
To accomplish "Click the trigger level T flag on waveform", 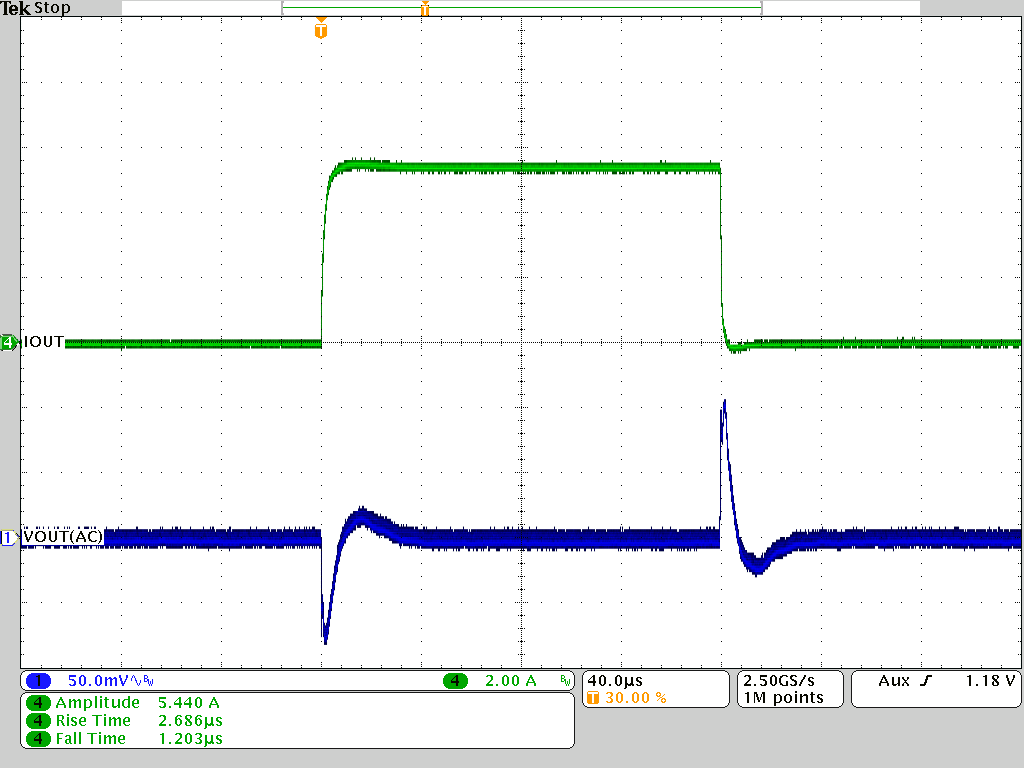I will click(424, 8).
